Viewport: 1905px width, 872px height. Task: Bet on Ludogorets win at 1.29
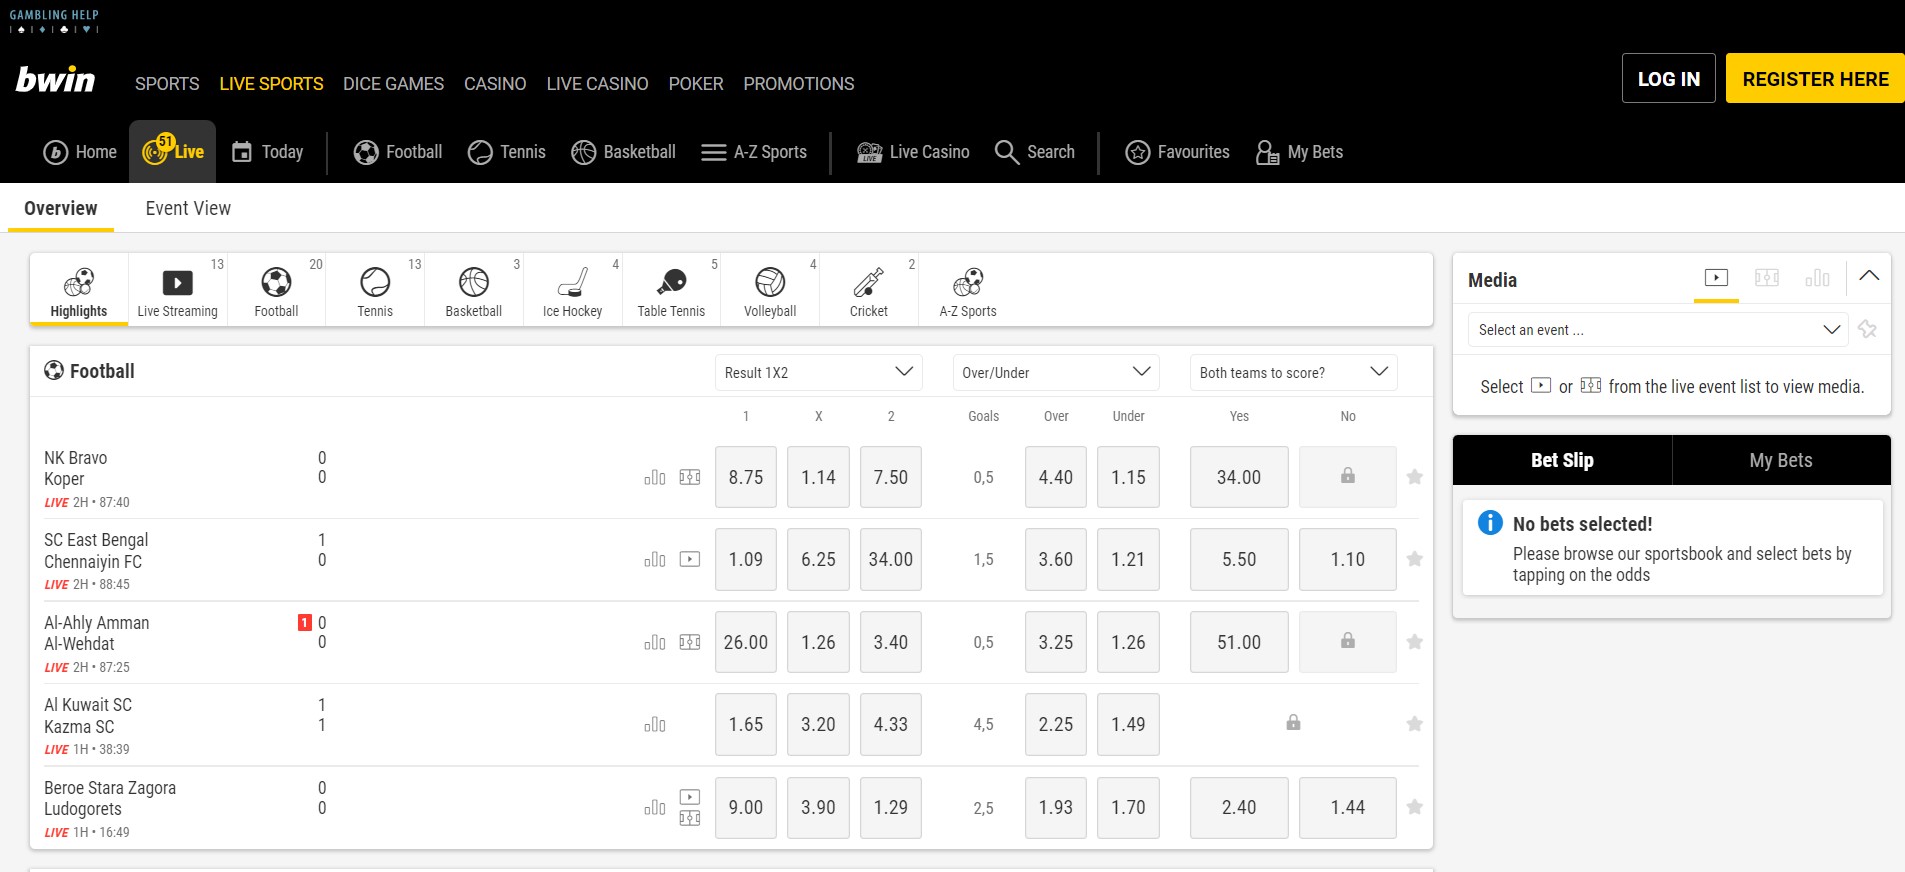tap(890, 807)
